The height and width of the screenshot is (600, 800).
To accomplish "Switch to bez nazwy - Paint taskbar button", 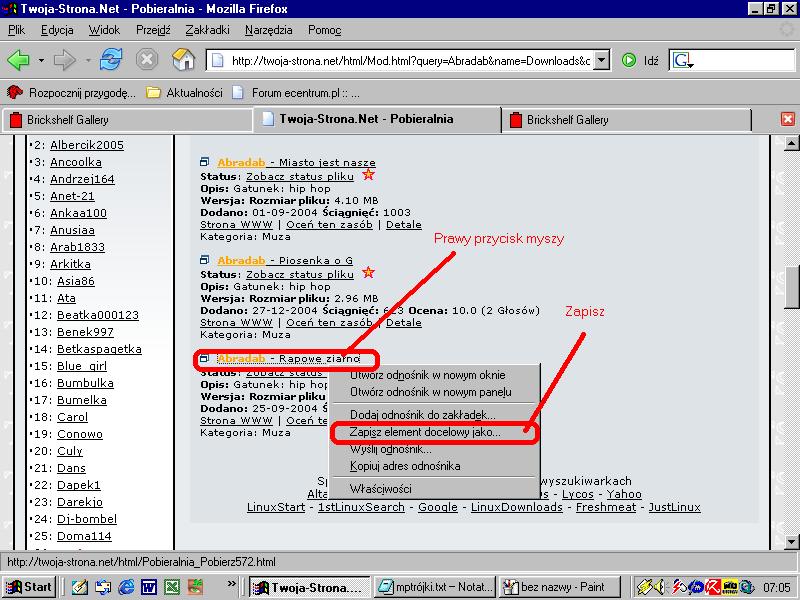I will [560, 587].
